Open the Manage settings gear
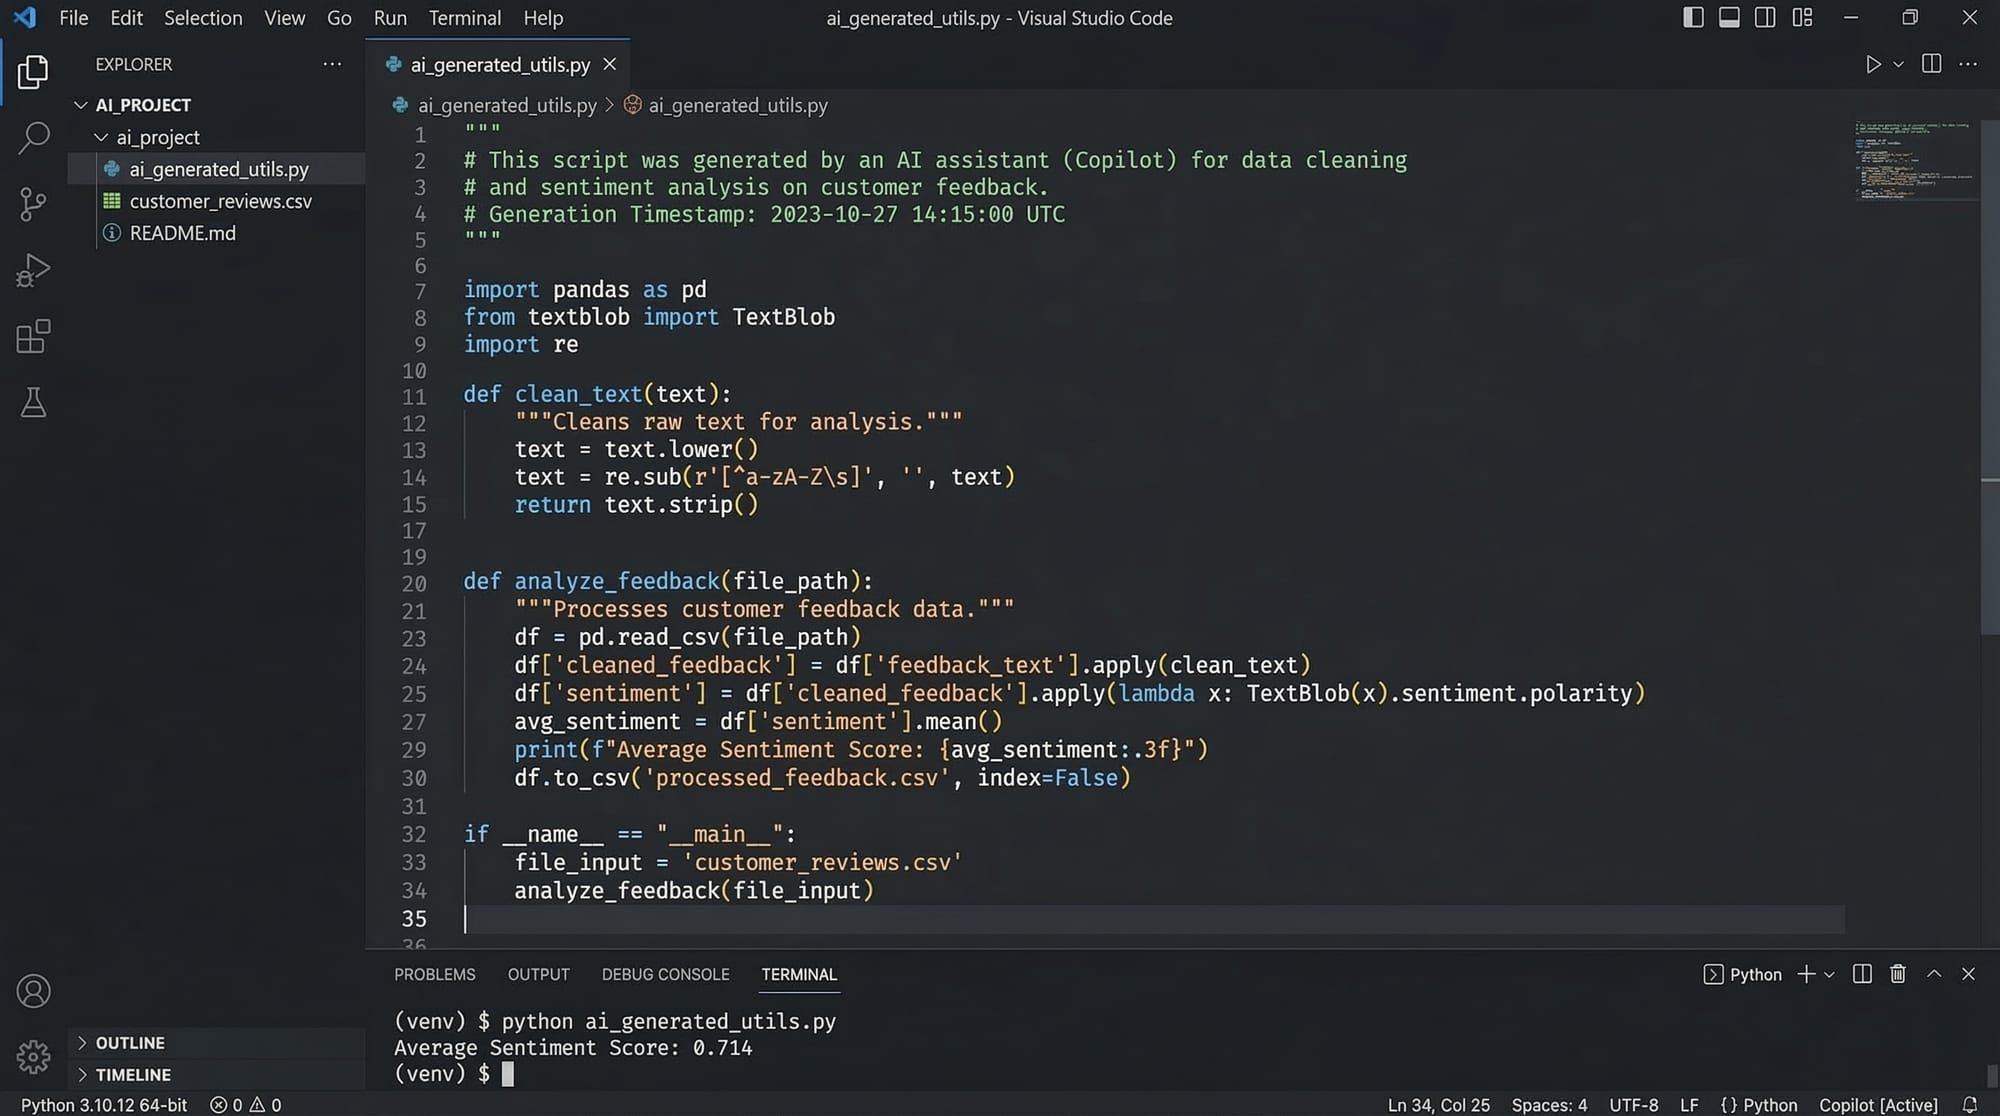The width and height of the screenshot is (2000, 1116). [33, 1056]
